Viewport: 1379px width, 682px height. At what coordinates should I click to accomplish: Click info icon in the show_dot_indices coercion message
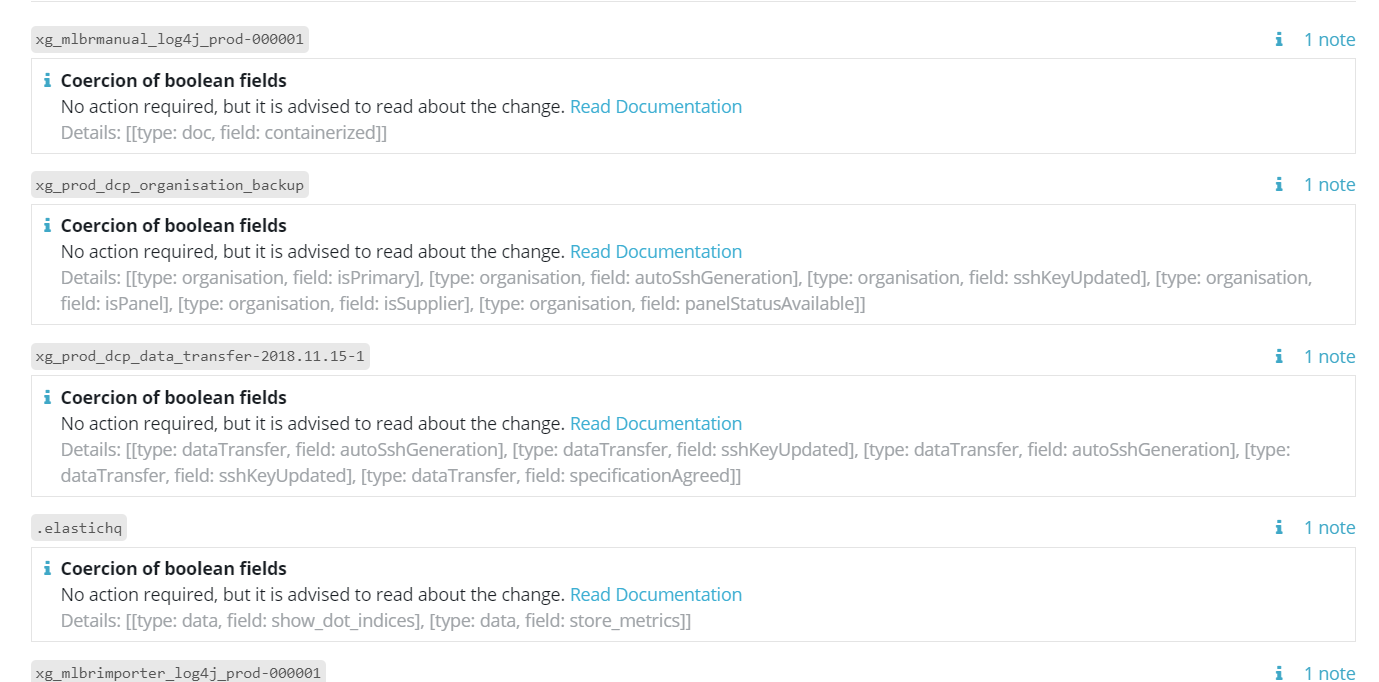coord(47,569)
